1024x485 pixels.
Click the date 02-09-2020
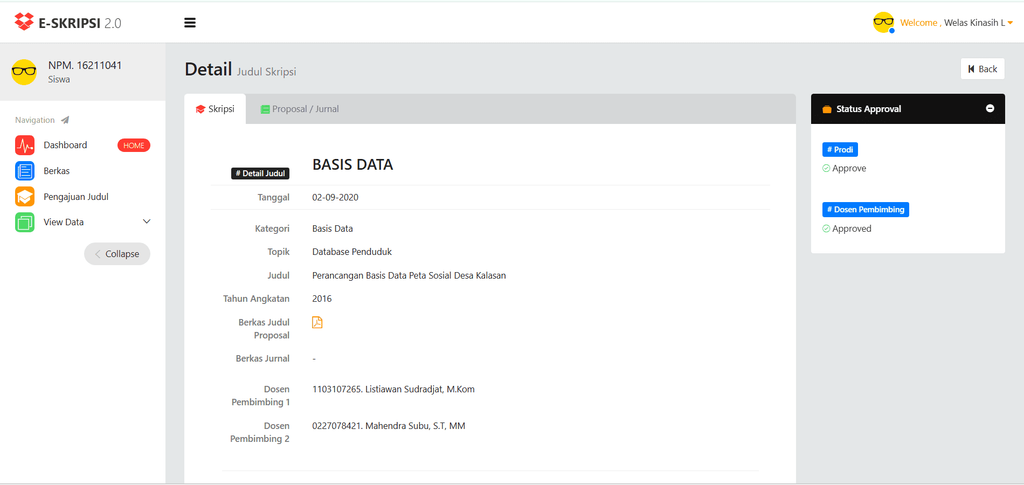[x=335, y=197]
